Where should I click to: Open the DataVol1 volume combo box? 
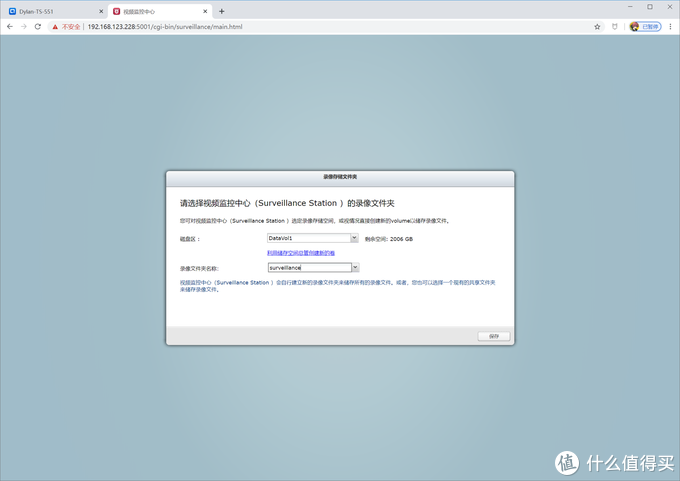(x=313, y=238)
